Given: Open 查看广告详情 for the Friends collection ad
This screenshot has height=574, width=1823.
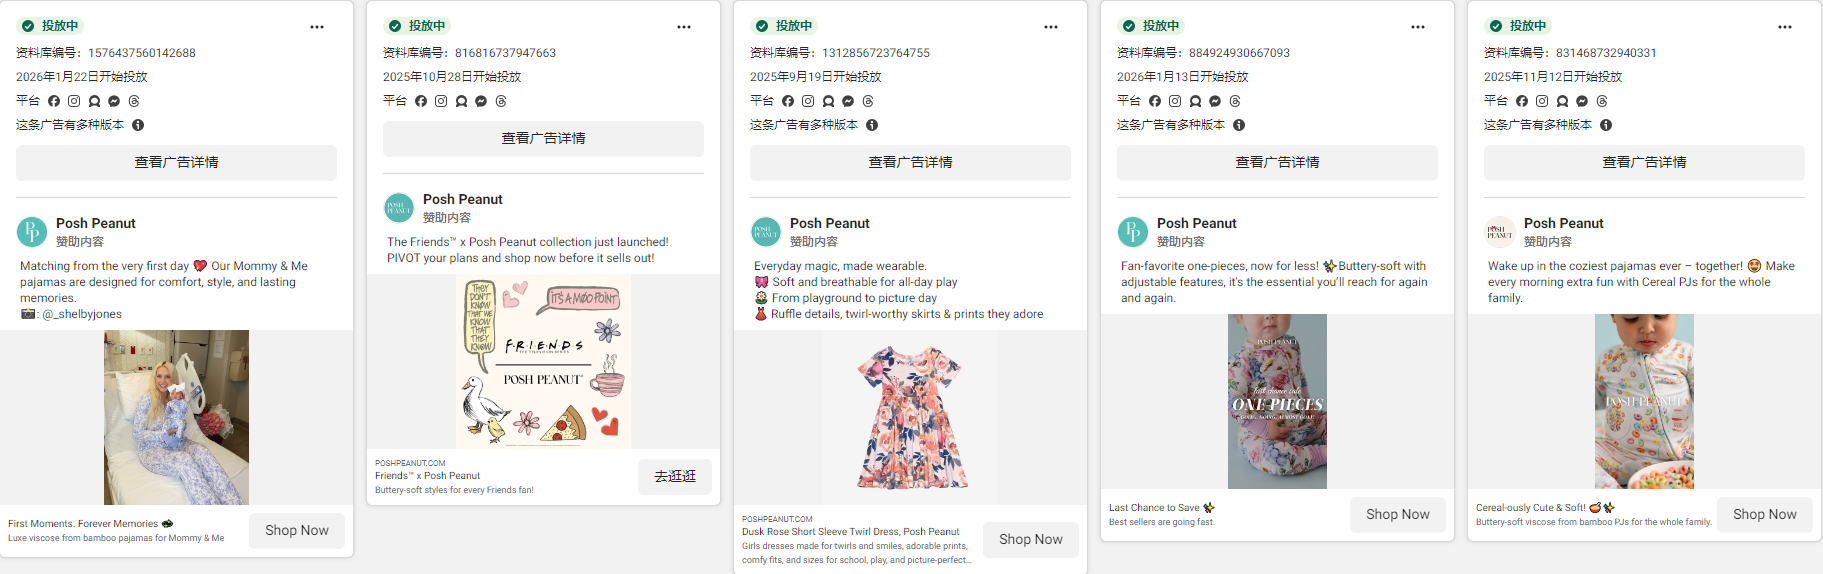Looking at the screenshot, I should 543,139.
